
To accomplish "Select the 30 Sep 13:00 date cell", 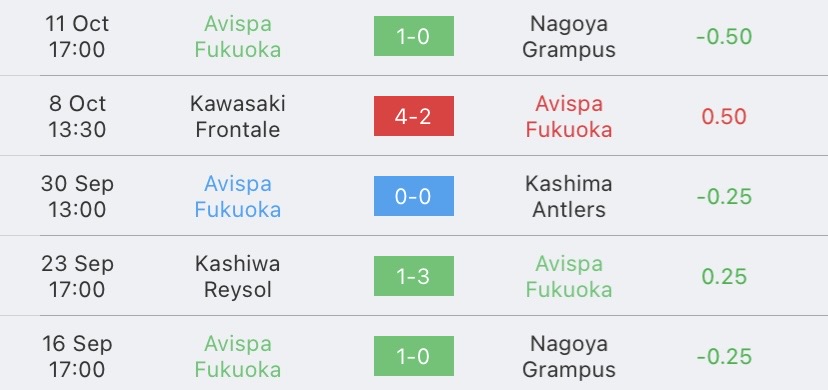I will point(77,196).
